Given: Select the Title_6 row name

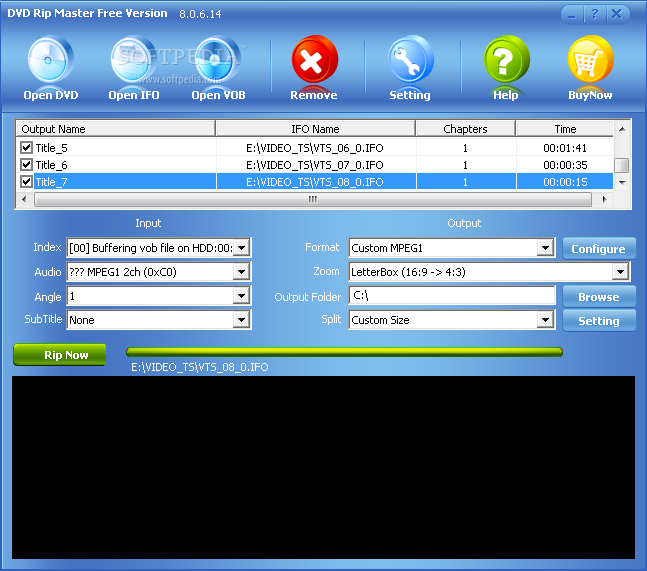Looking at the screenshot, I should click(51, 165).
